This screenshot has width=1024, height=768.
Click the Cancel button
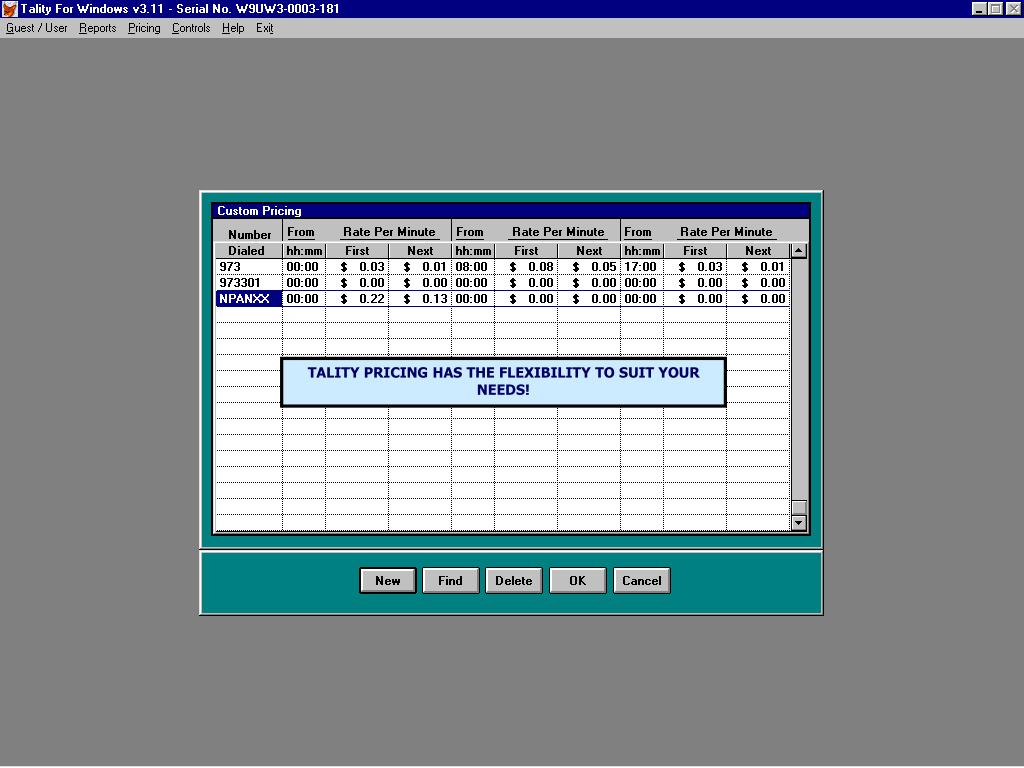(641, 581)
